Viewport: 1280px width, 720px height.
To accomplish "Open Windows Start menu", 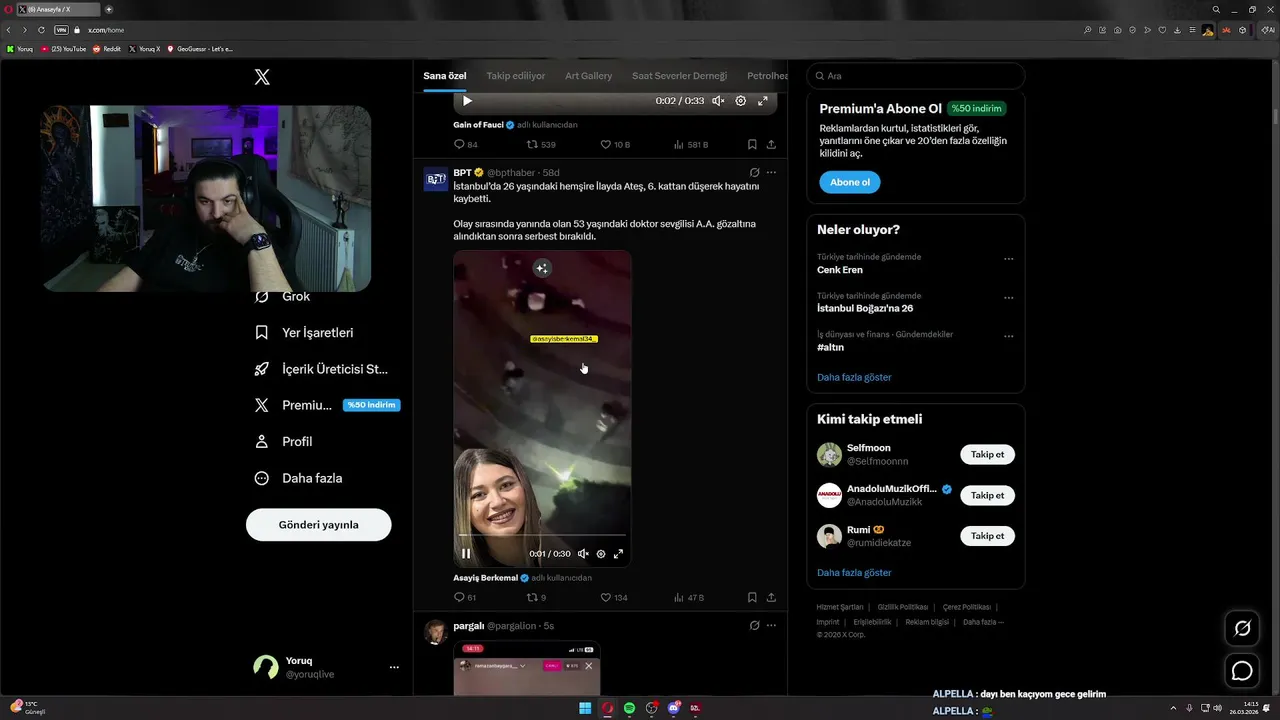I will [585, 708].
